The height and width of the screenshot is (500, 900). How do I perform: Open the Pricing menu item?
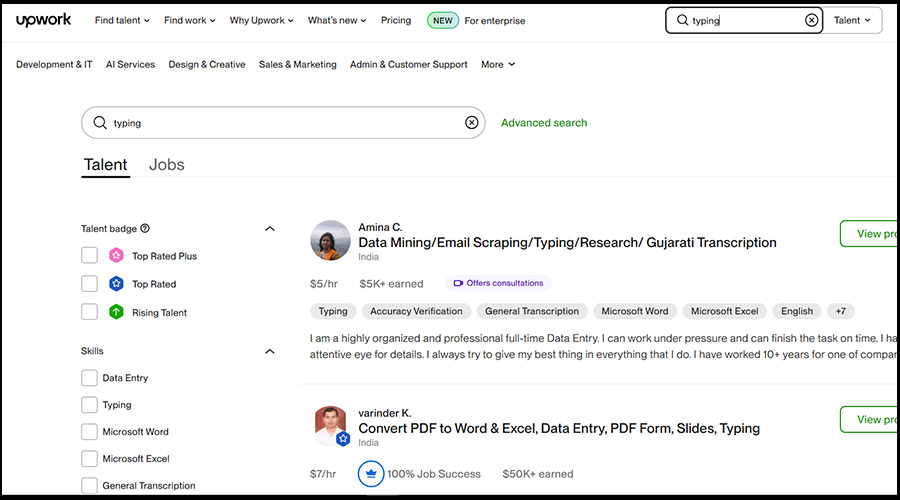pyautogui.click(x=396, y=20)
